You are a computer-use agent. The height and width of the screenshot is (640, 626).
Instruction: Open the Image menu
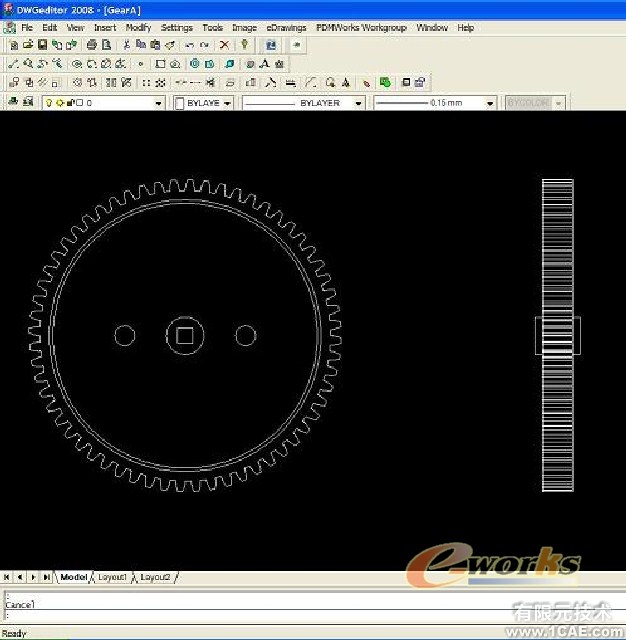click(x=244, y=28)
